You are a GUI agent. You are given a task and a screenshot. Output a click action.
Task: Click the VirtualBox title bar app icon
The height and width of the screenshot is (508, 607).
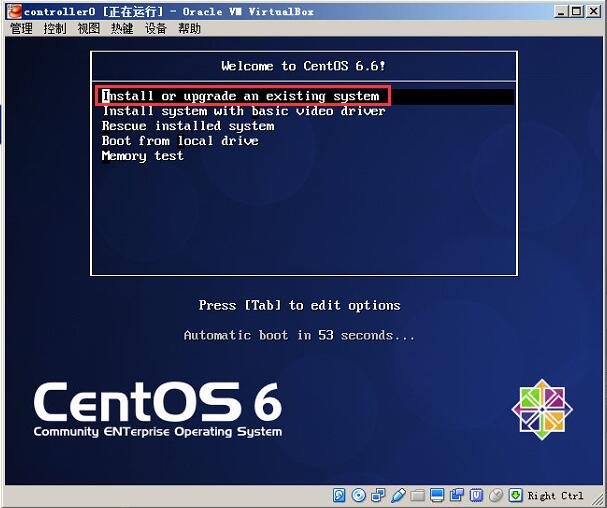click(x=14, y=11)
